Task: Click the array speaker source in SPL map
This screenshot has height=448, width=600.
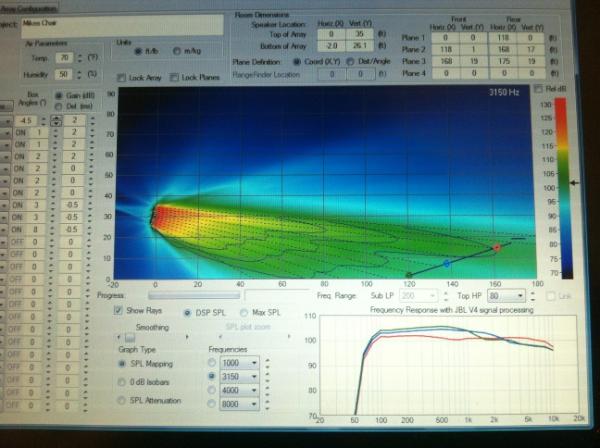Action: (x=153, y=217)
